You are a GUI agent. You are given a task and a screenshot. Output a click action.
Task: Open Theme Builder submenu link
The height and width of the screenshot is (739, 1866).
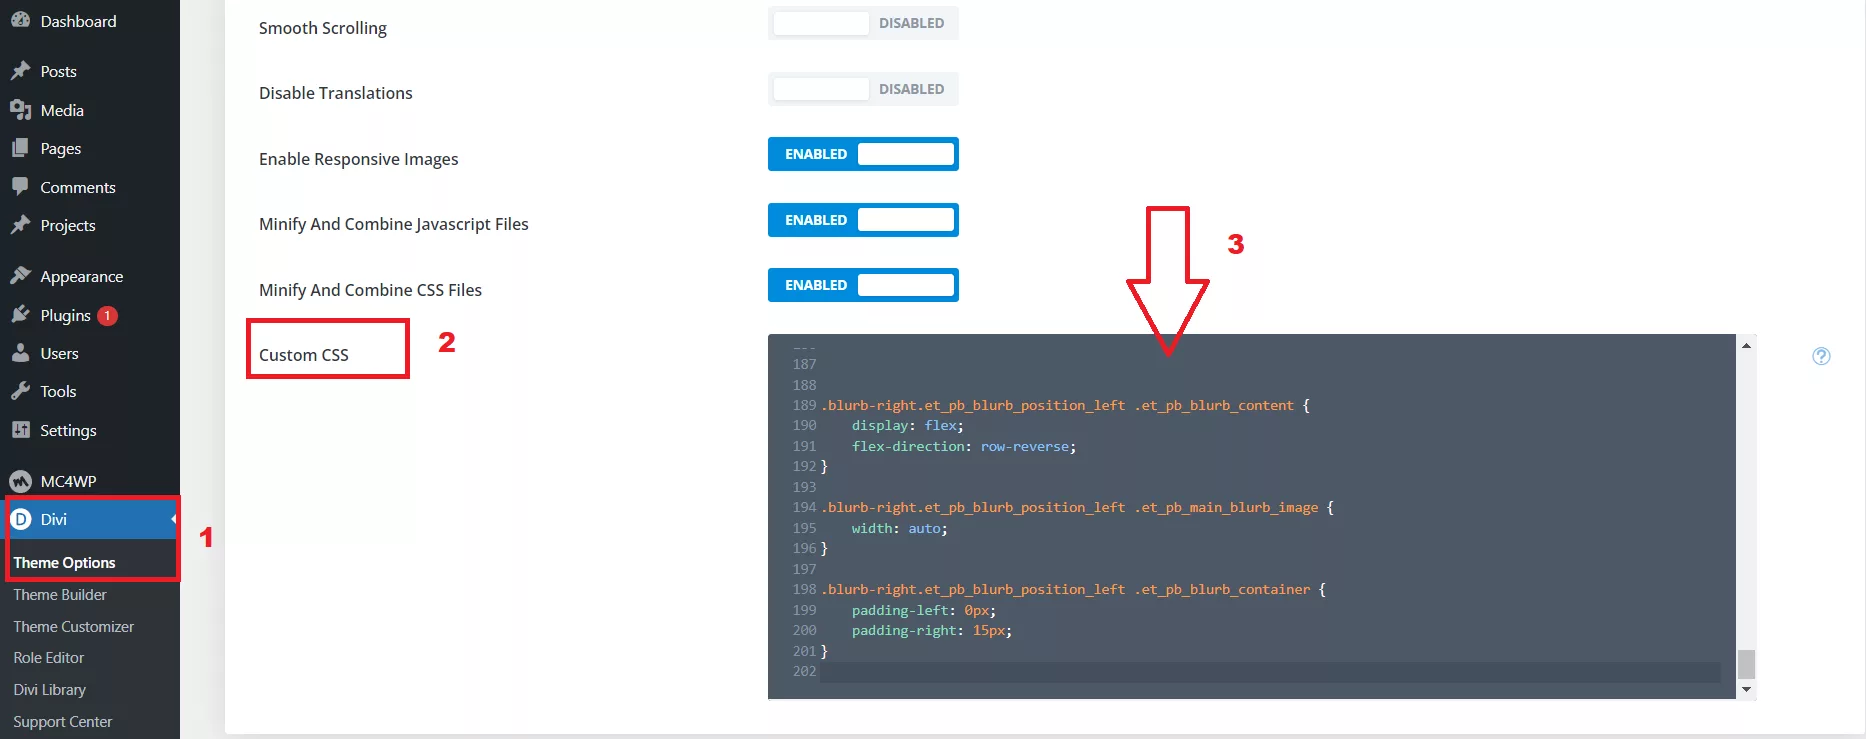(60, 595)
